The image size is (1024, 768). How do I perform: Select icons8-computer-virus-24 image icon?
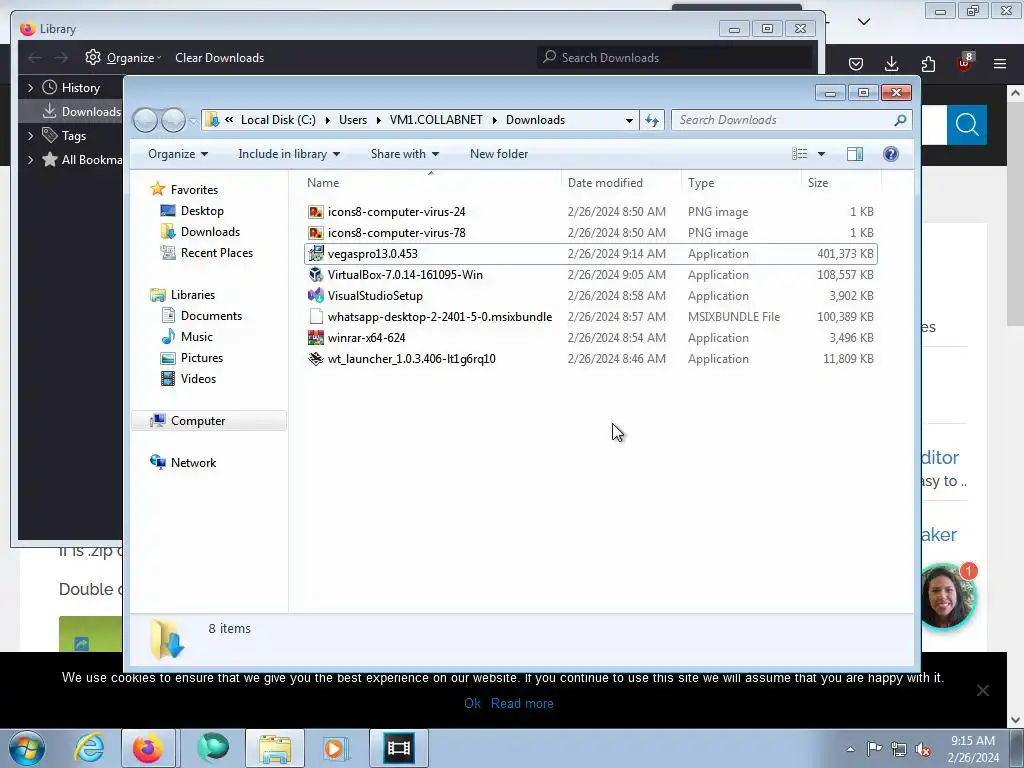tap(316, 212)
